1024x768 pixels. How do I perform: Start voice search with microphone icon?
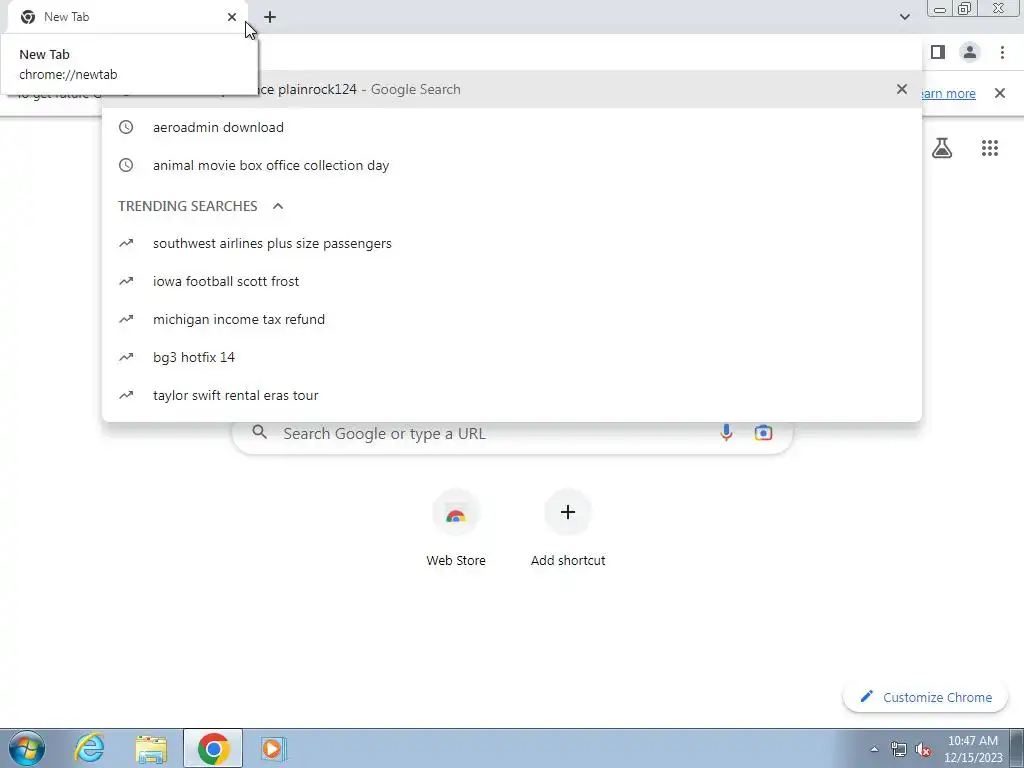coord(726,433)
